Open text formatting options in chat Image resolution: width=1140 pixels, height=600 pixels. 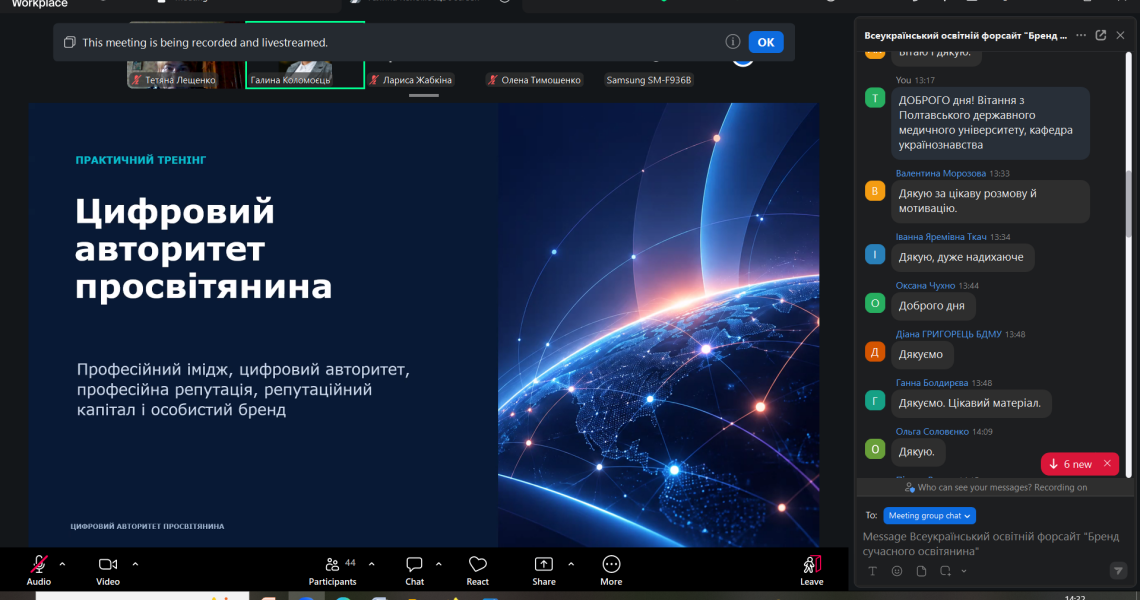pos(872,571)
